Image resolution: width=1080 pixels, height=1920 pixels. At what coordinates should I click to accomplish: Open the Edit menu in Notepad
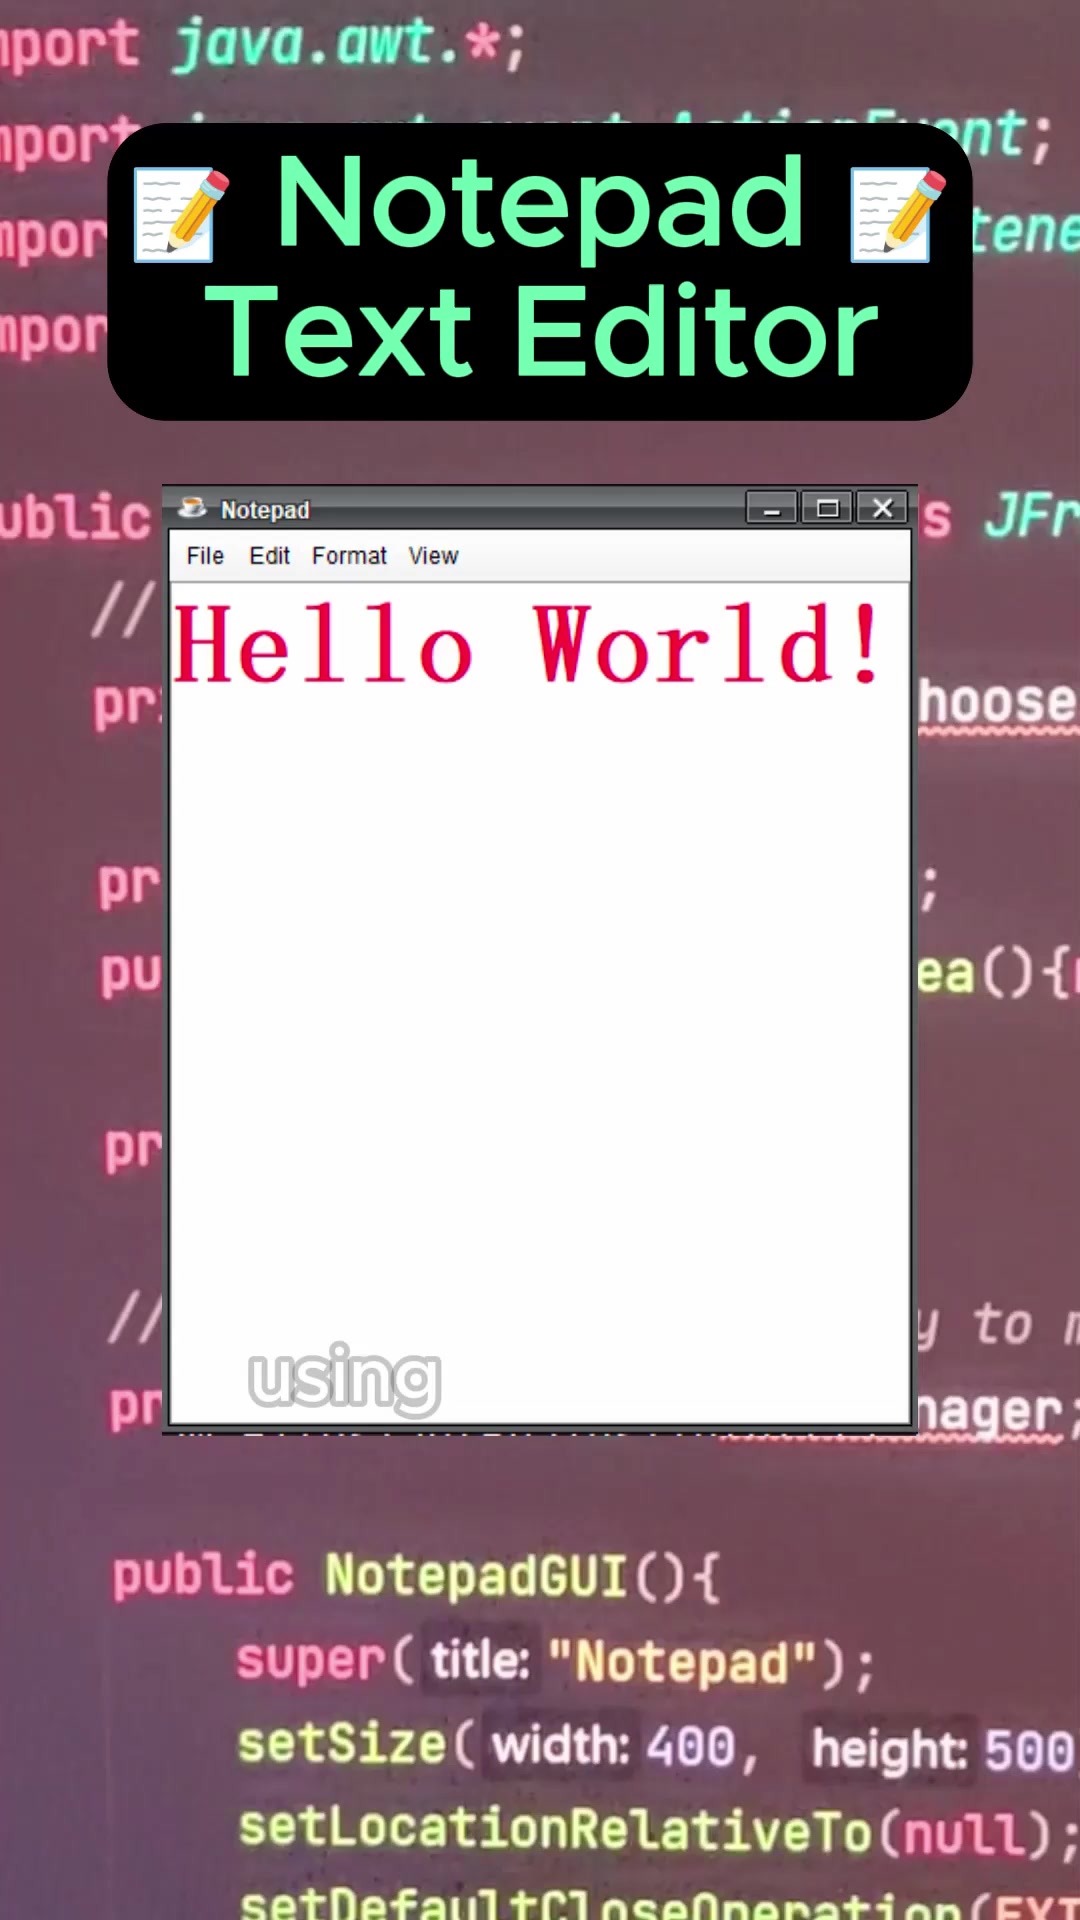[269, 556]
